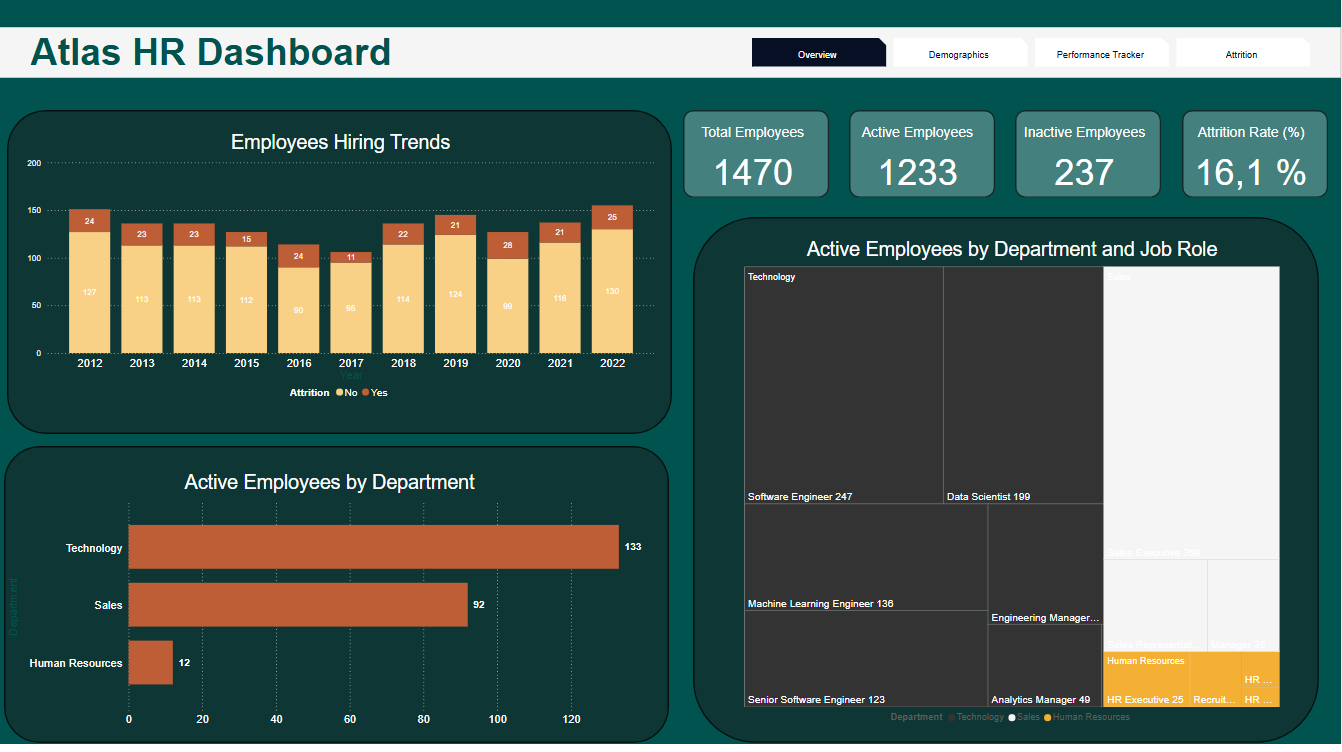This screenshot has height=752, width=1342.
Task: Go to the Attrition page tab
Action: [1241, 54]
